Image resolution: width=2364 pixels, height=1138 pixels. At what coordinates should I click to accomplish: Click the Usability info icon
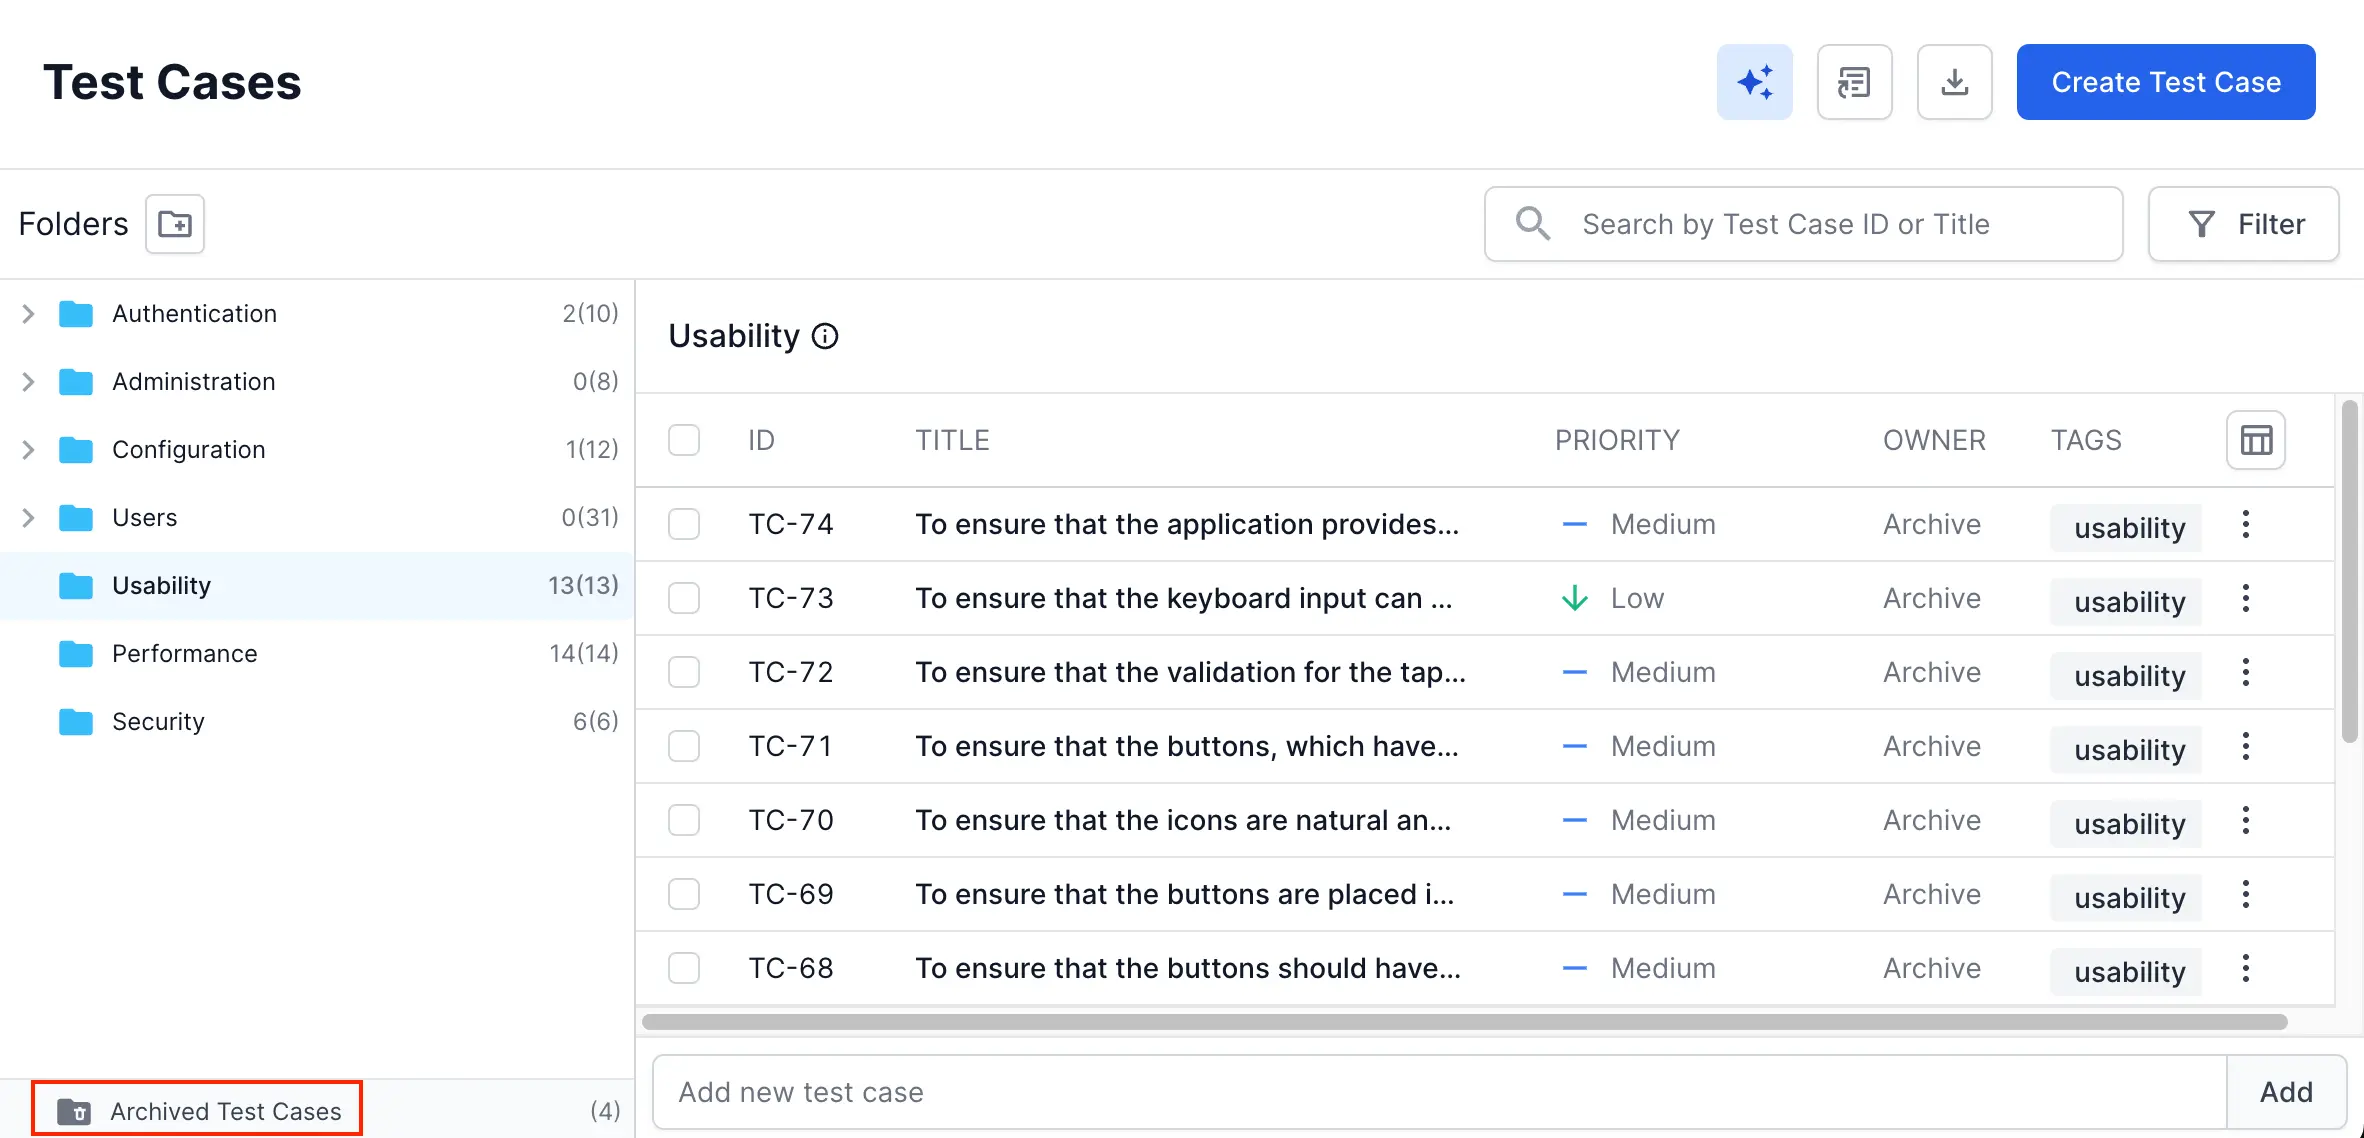(825, 336)
